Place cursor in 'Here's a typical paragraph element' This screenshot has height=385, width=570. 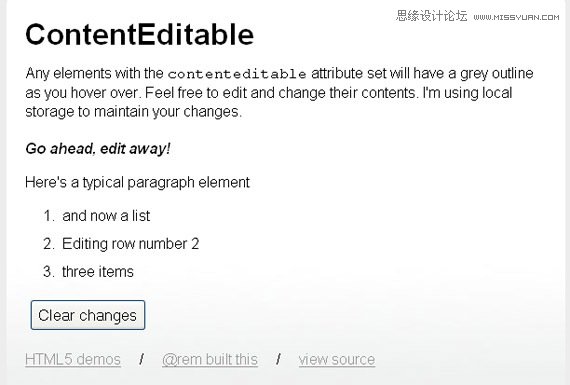click(137, 182)
